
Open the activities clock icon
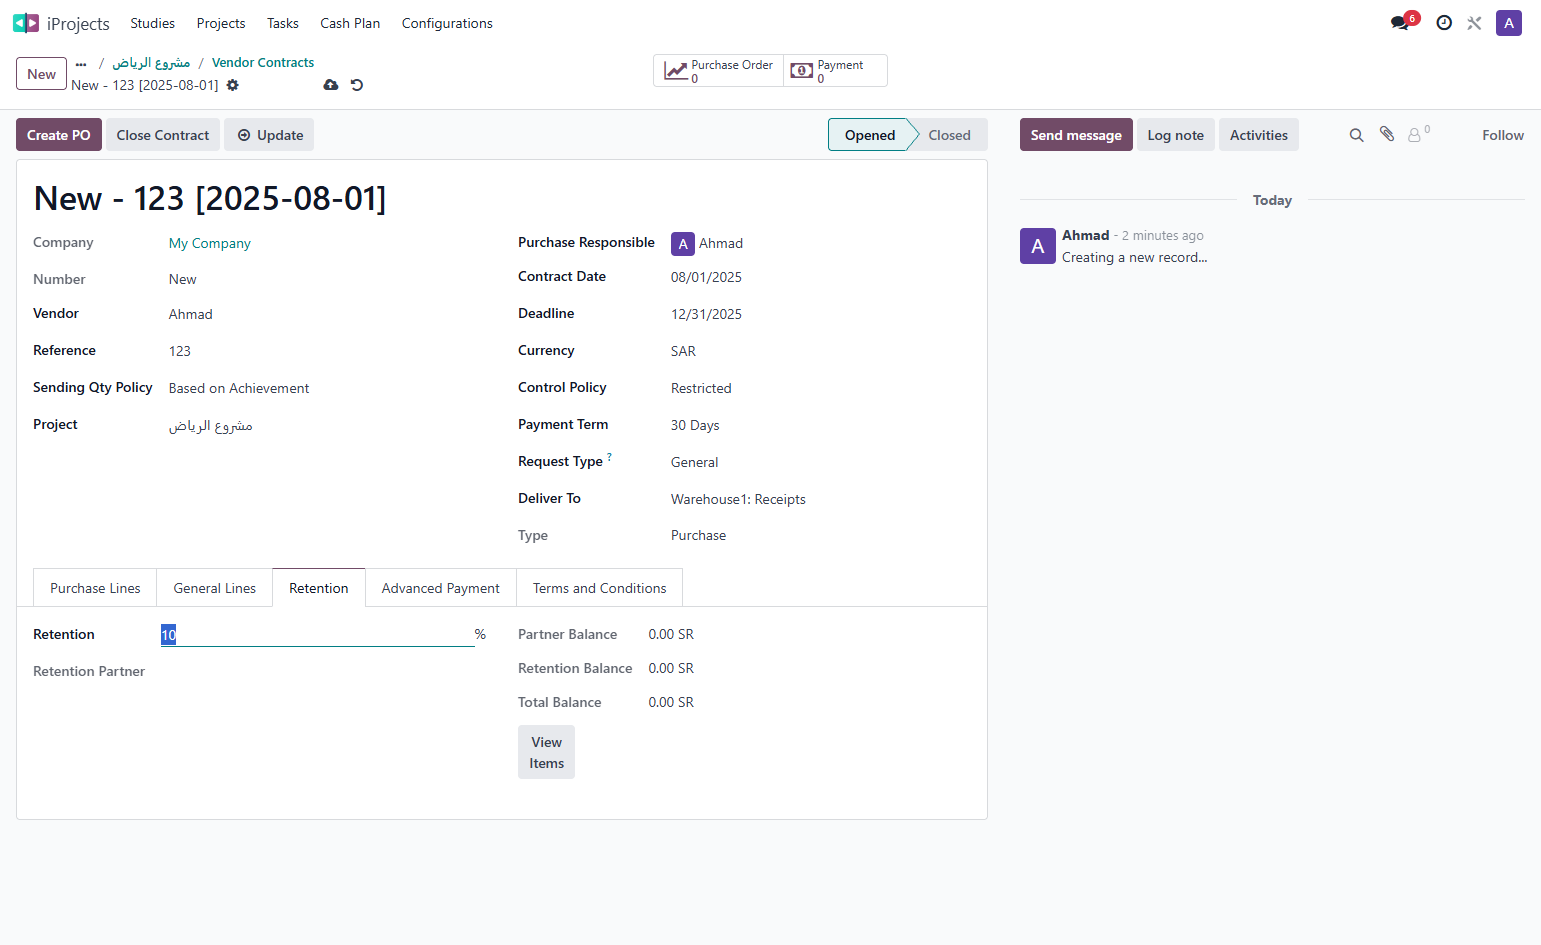[x=1444, y=23]
